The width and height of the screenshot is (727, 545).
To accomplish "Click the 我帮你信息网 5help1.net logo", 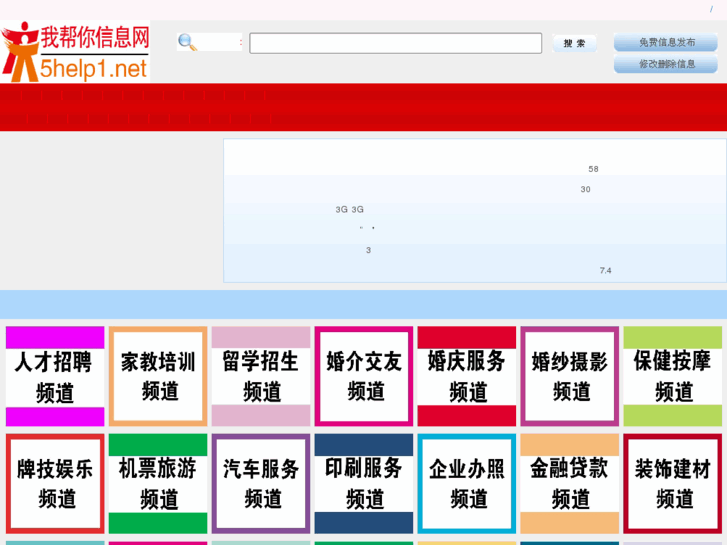I will coord(75,51).
